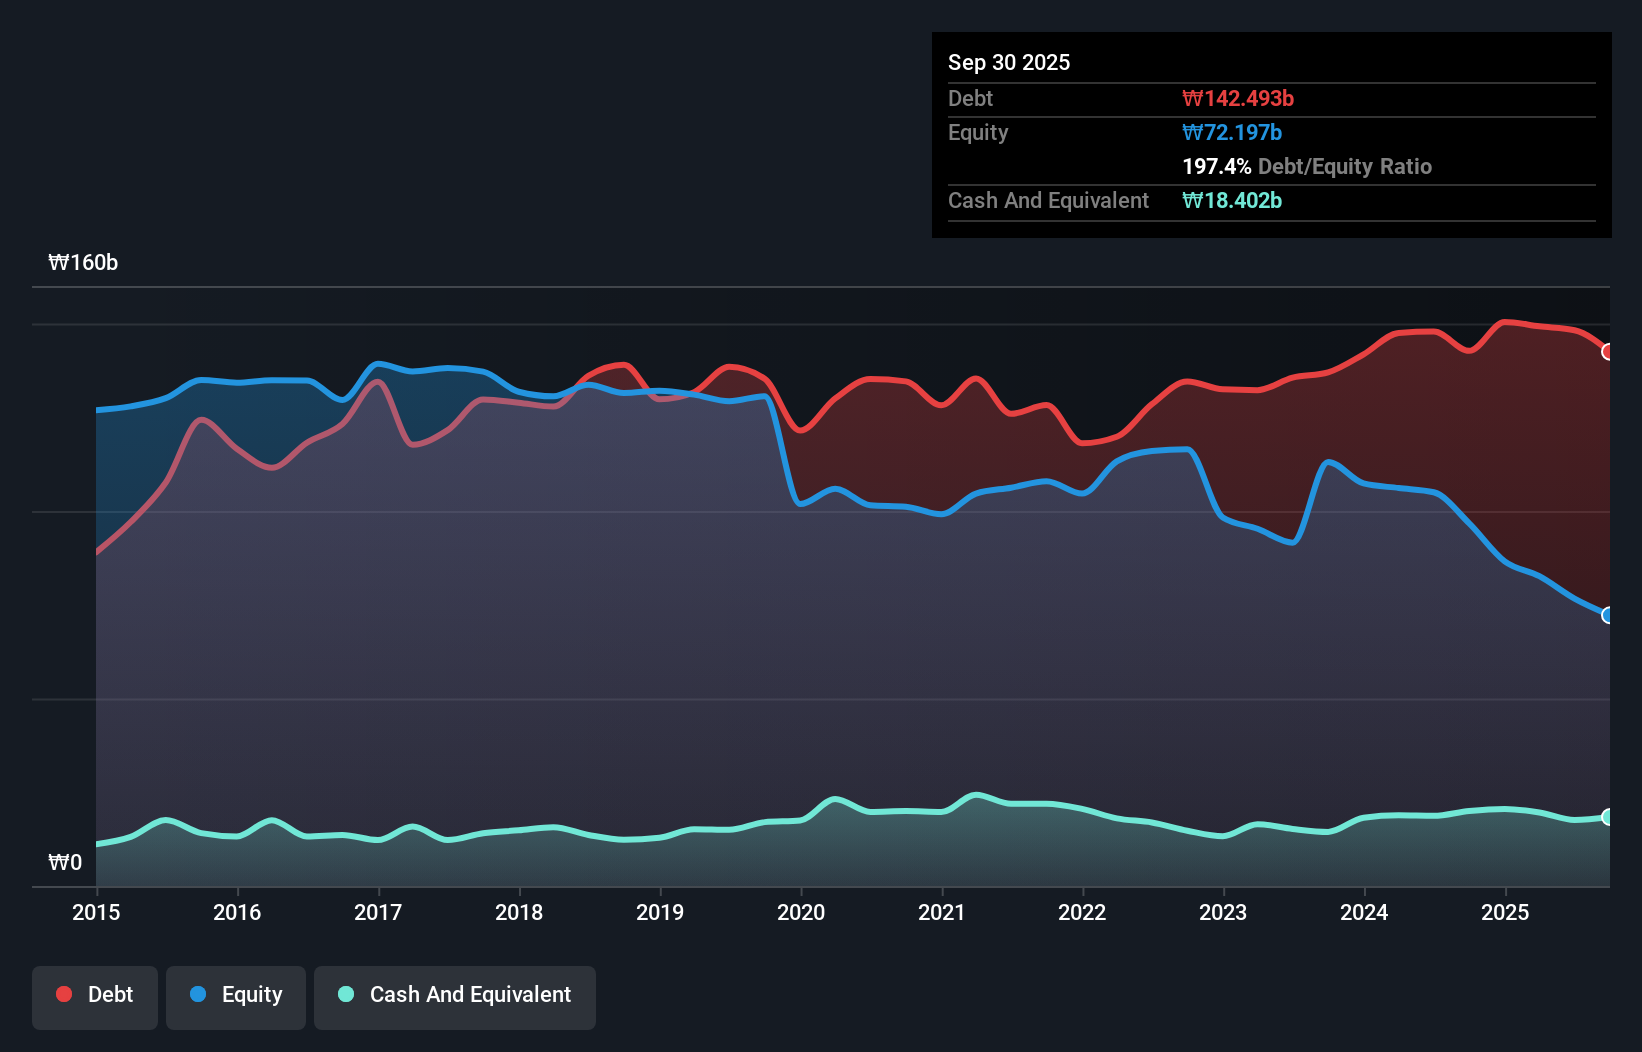Click the ₩160b axis label
Screen dimensions: 1642x1052
84,263
